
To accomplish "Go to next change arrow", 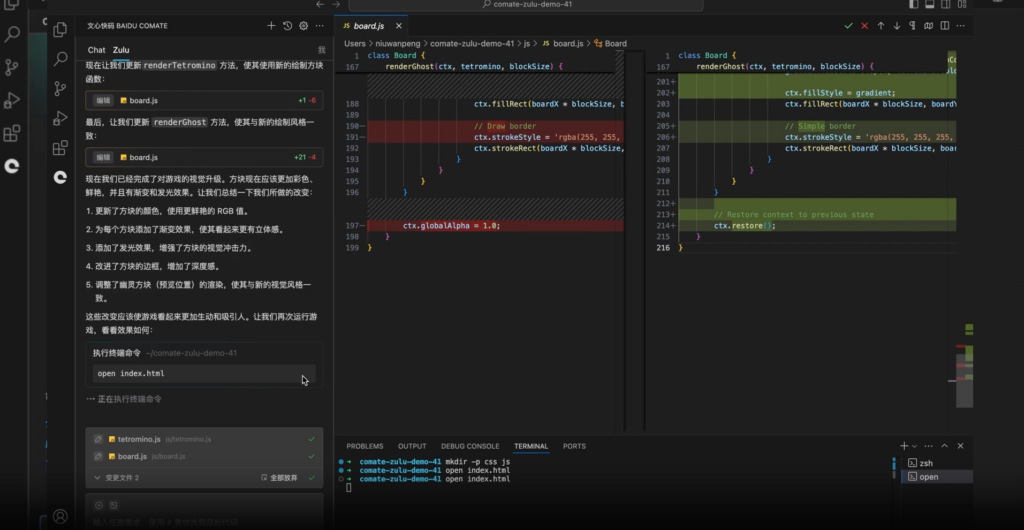I will (897, 25).
